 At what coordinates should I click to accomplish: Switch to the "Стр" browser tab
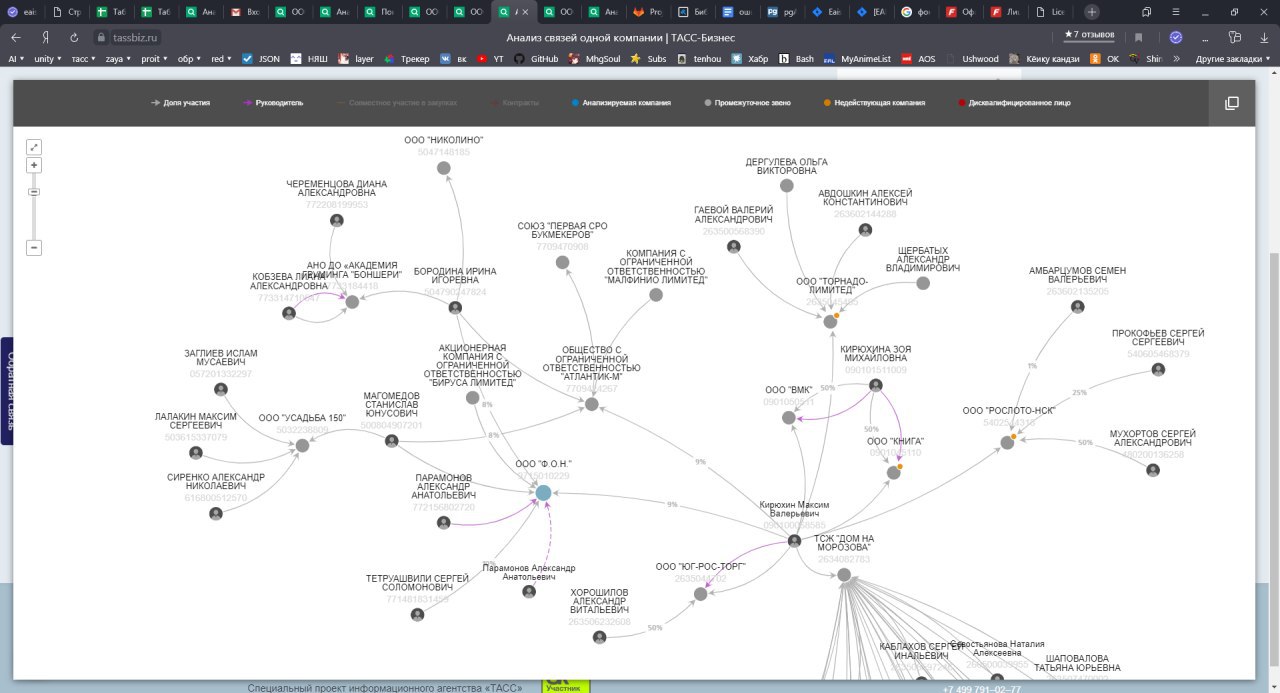tap(67, 12)
